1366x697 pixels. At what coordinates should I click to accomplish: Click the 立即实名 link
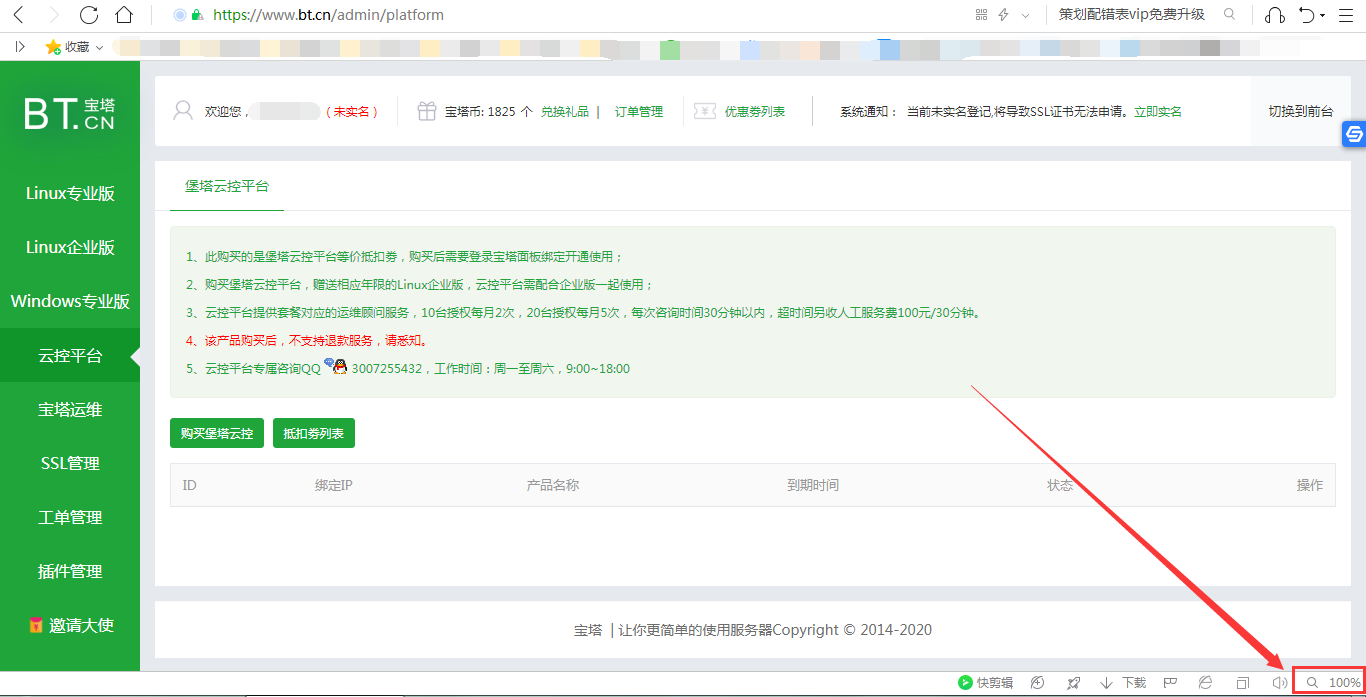coord(1158,112)
